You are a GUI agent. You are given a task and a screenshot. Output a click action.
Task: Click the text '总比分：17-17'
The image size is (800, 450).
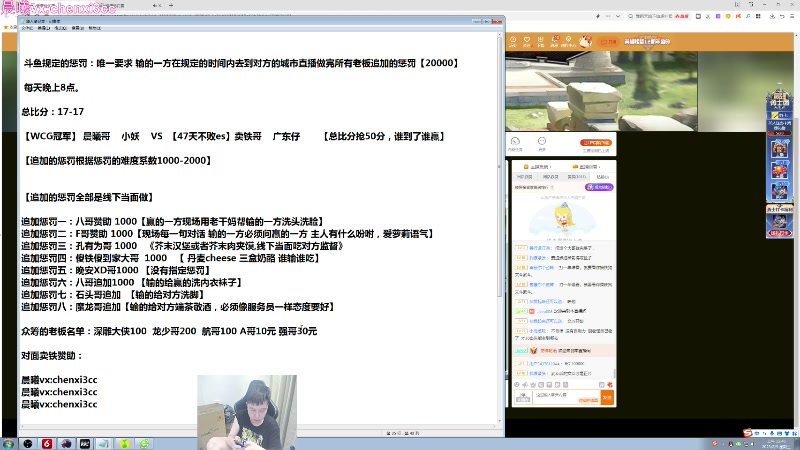(53, 112)
